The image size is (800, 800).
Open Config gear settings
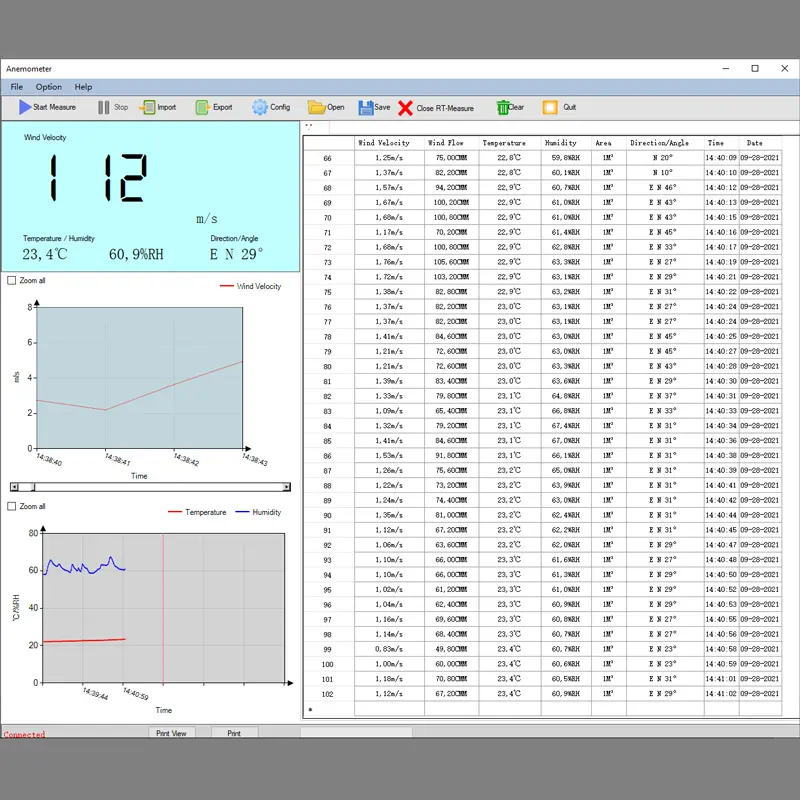260,107
